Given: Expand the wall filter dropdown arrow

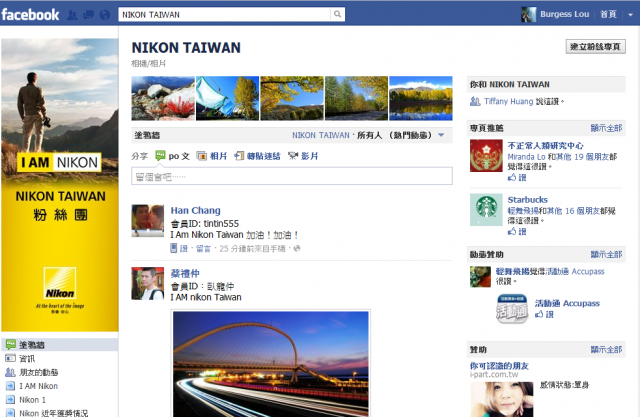Looking at the screenshot, I should click(441, 135).
